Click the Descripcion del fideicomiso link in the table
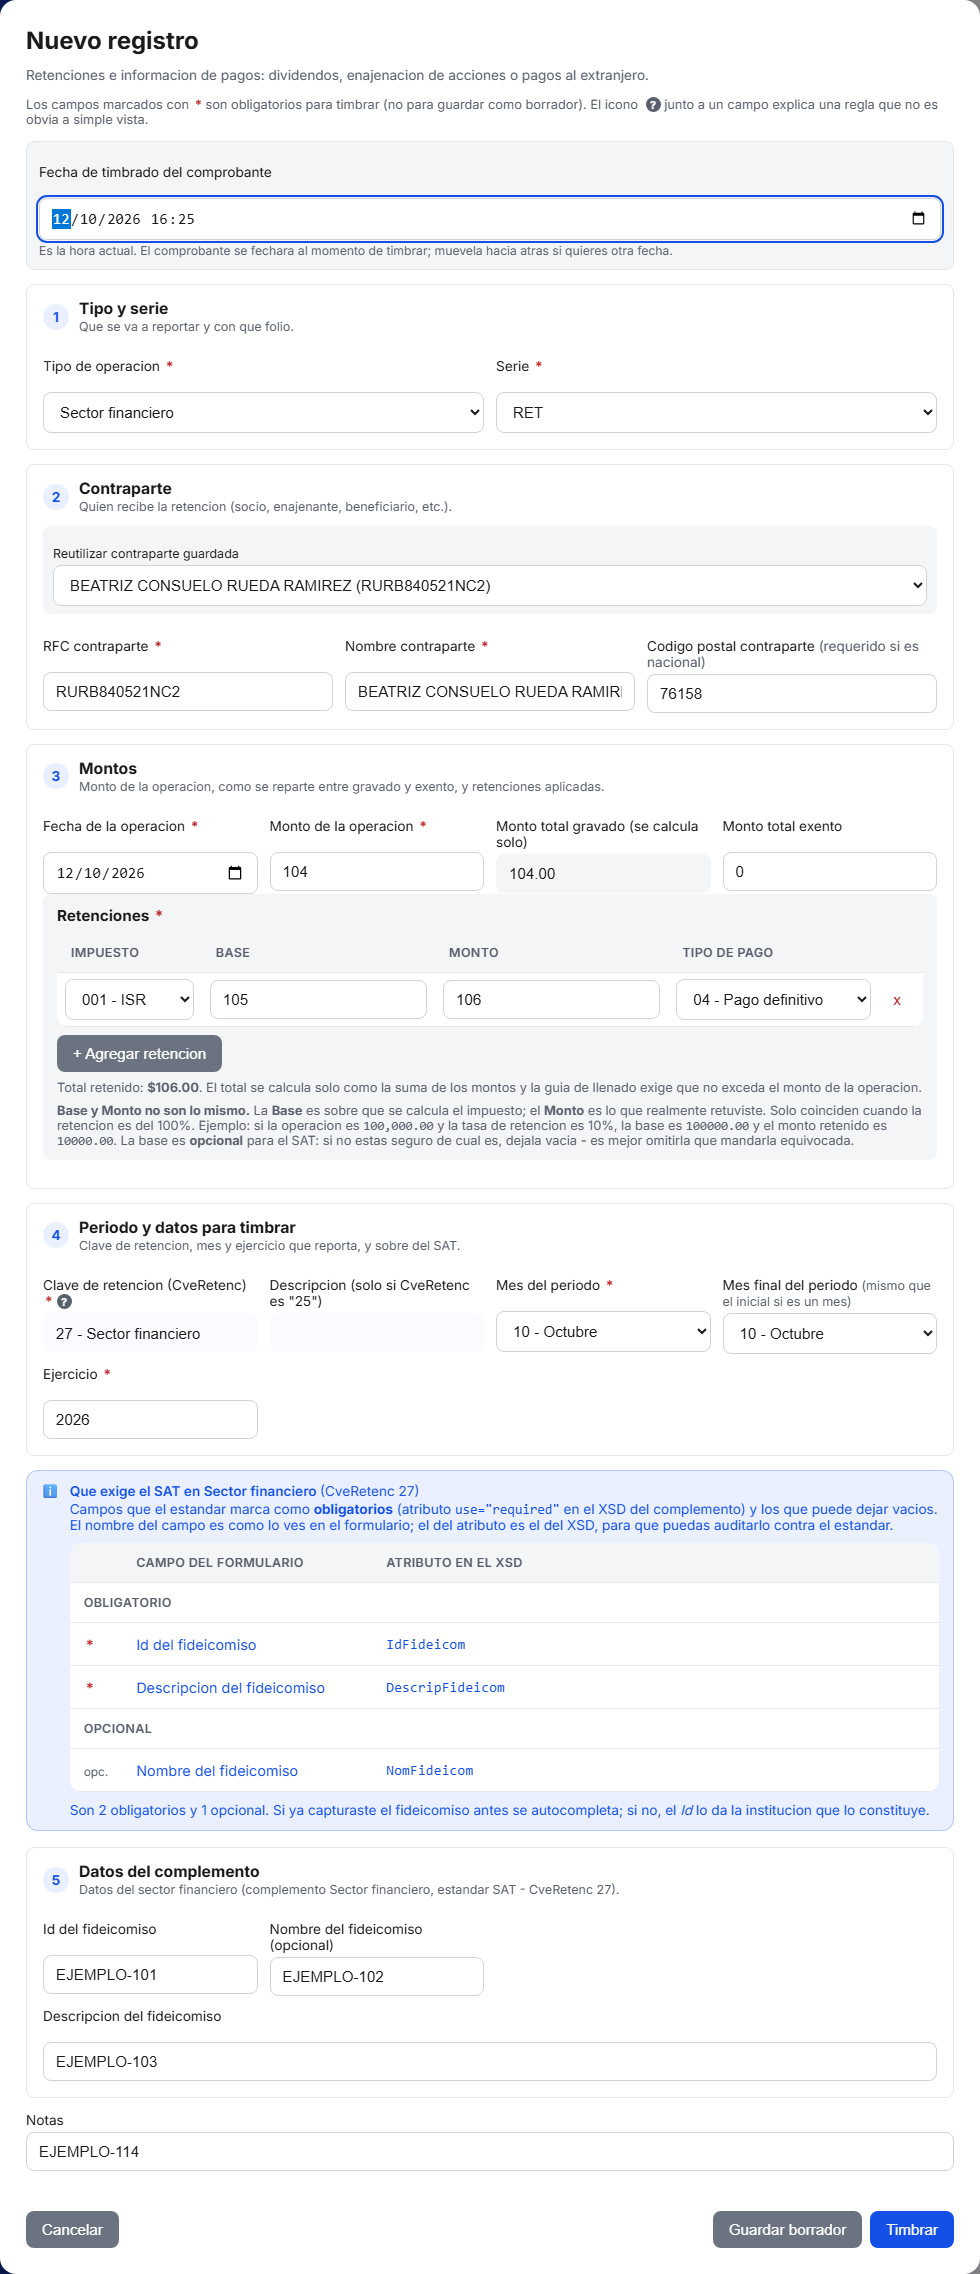The image size is (980, 2274). coord(230,1688)
